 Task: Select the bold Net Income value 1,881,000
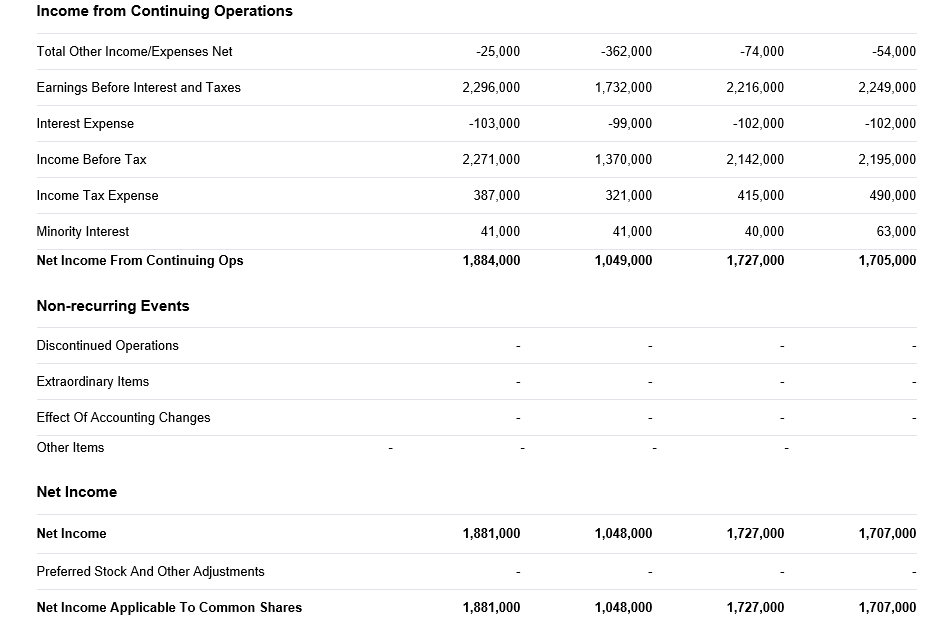click(491, 533)
